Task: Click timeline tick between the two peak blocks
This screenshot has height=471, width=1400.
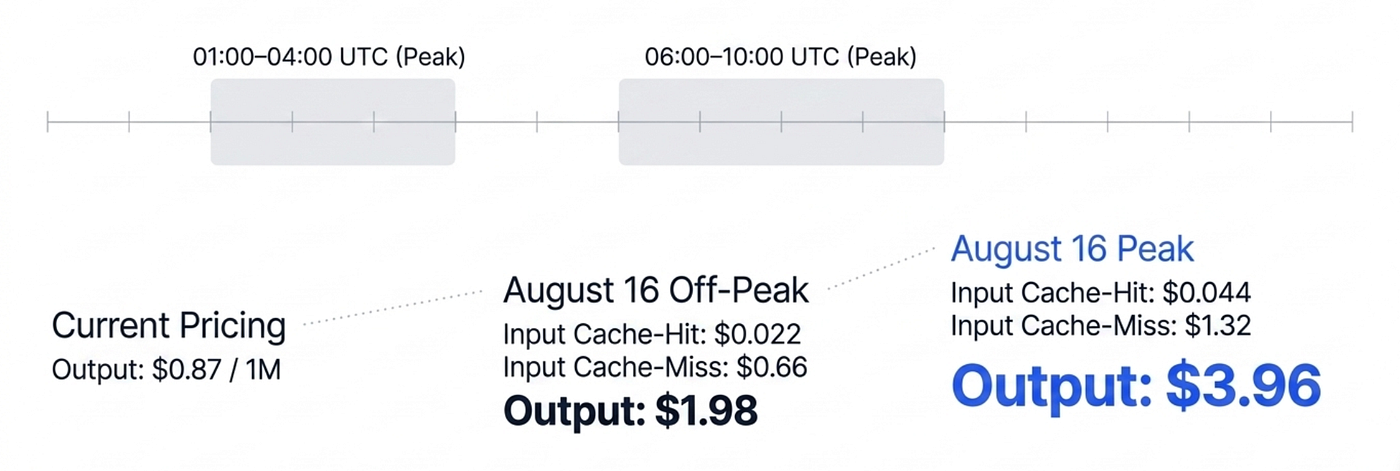Action: pos(537,122)
